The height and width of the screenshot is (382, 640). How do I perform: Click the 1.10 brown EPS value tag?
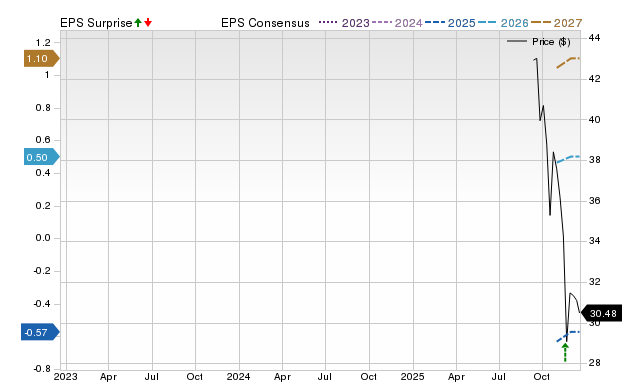pos(42,59)
